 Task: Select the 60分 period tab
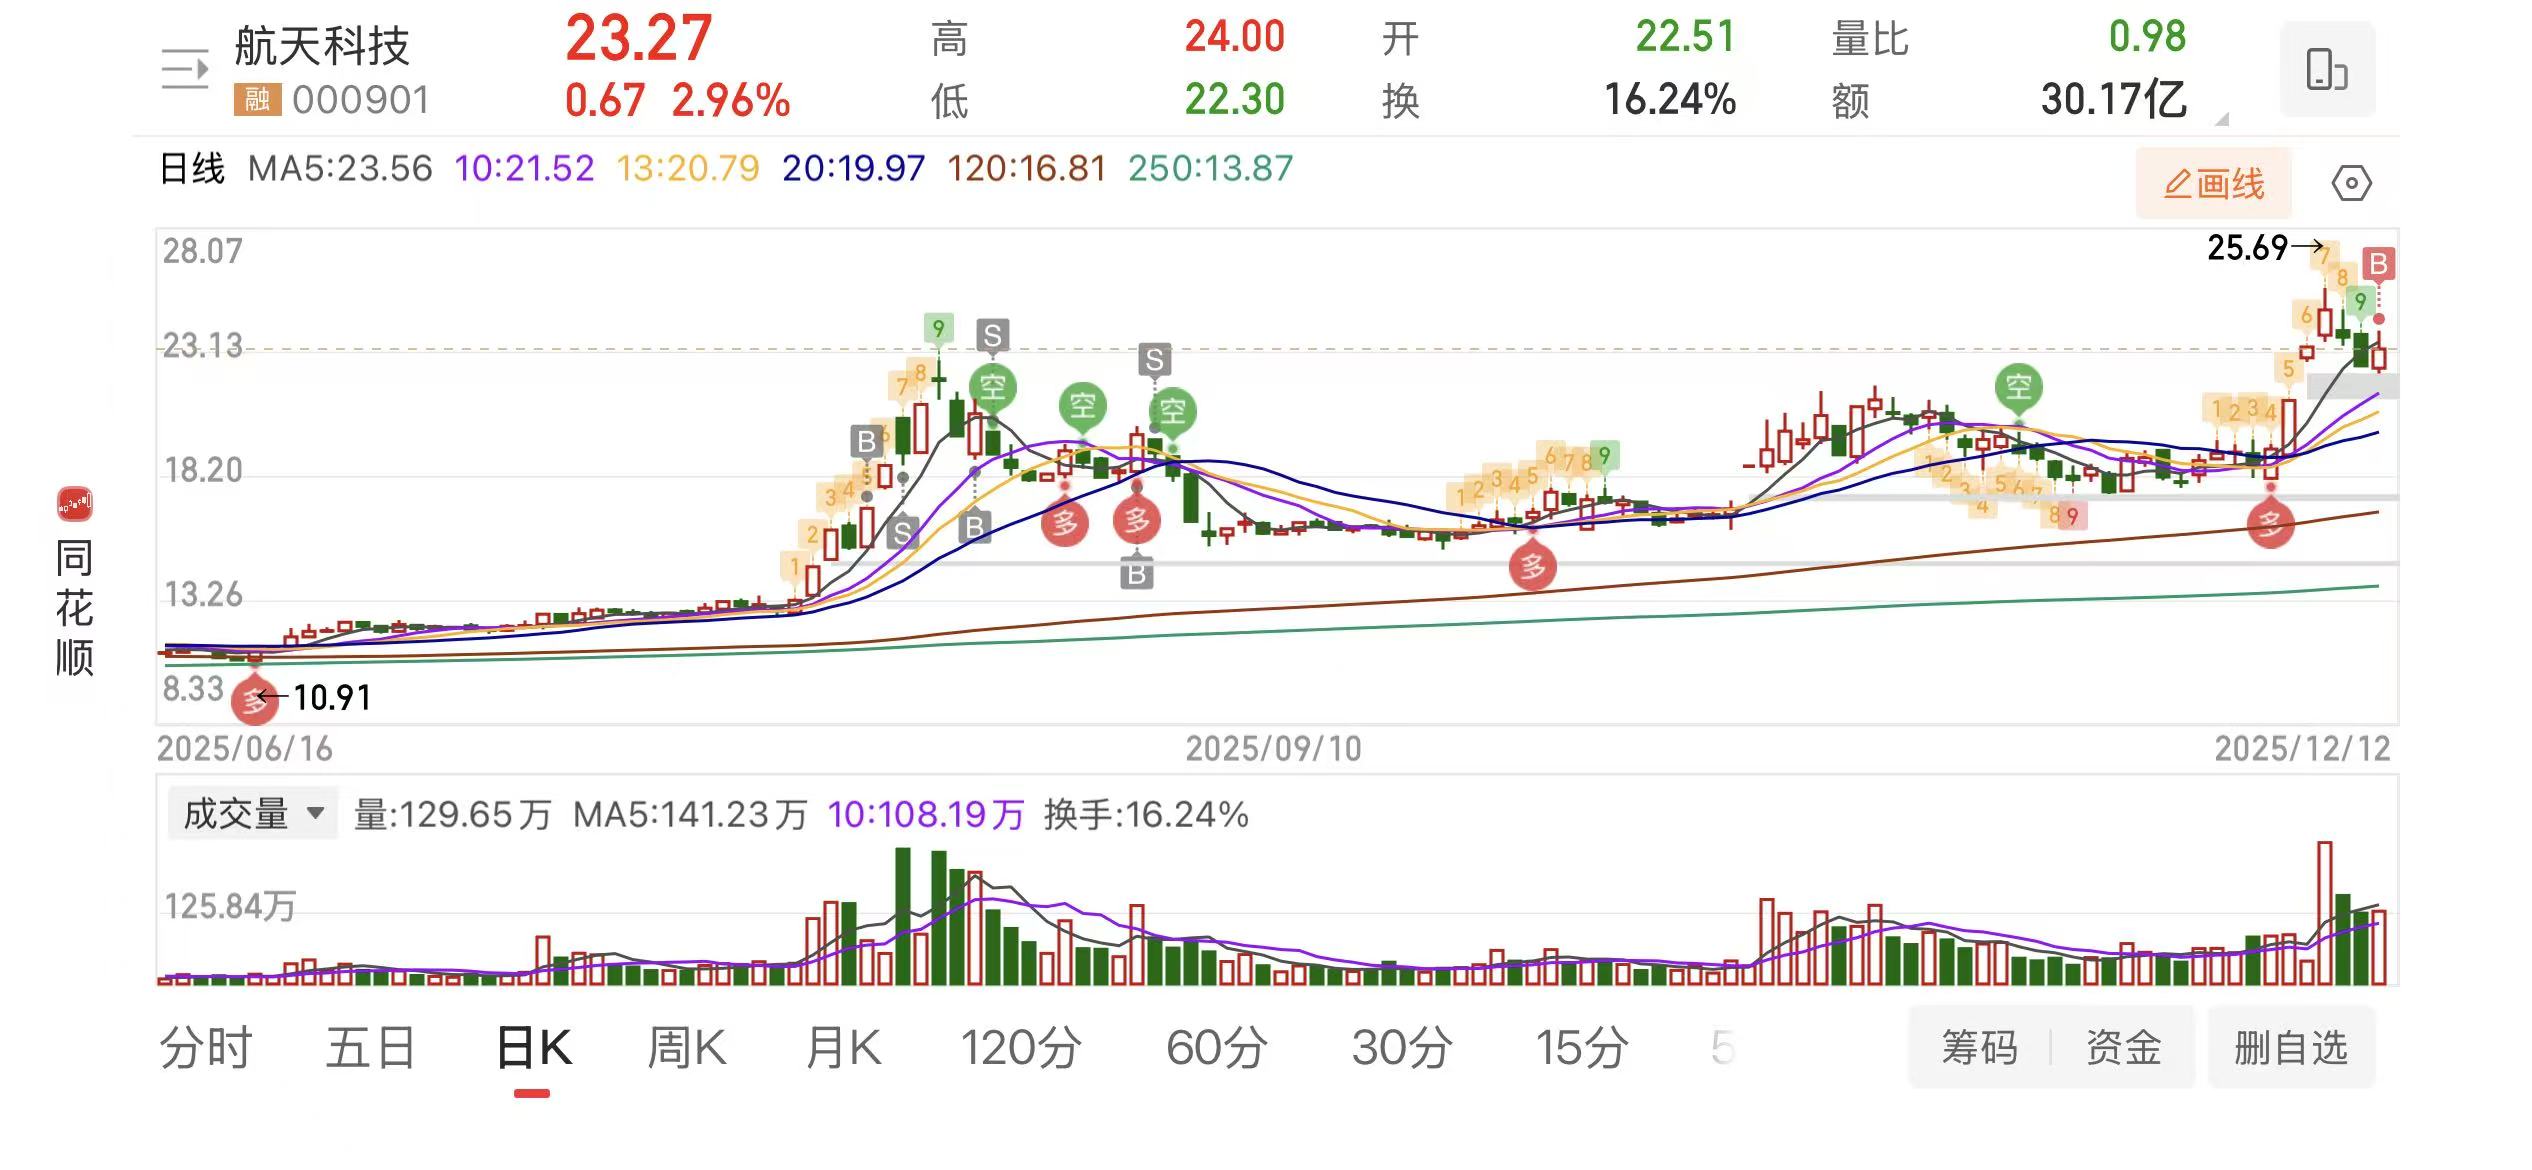pos(1216,1048)
